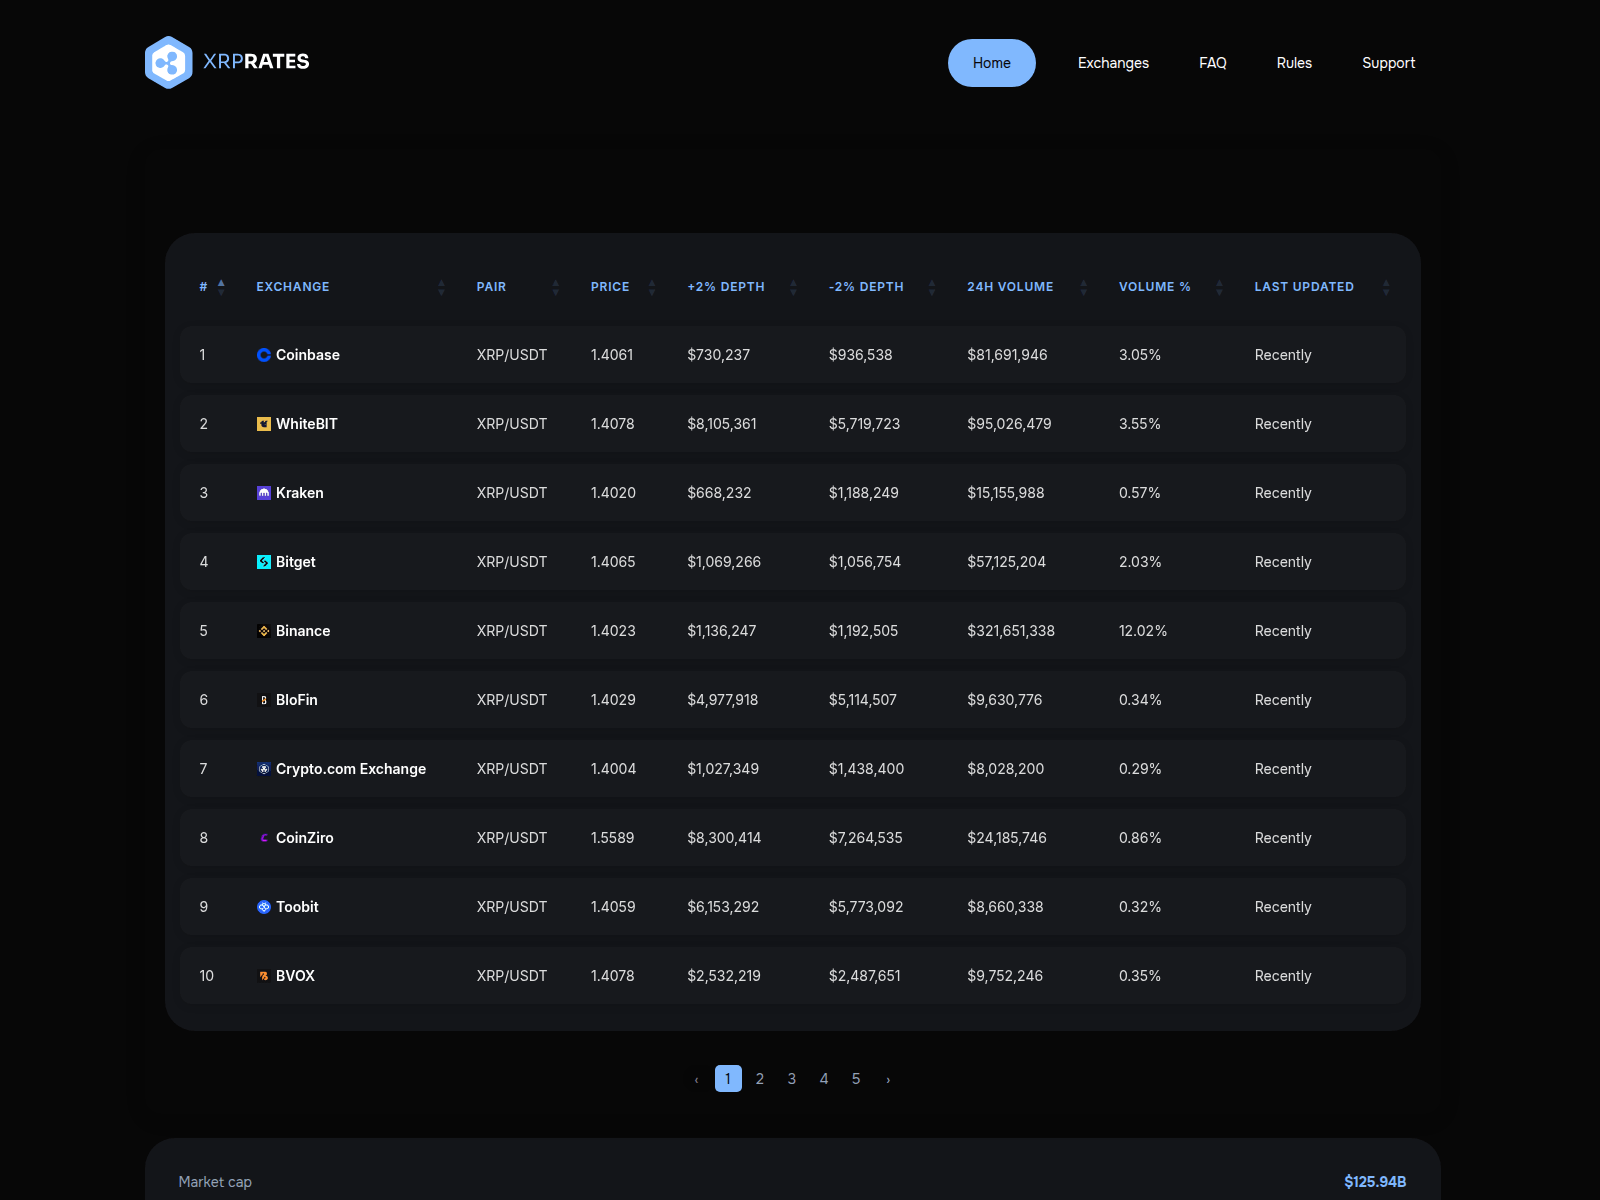Open the WhiteBIT exchange name
This screenshot has height=1200, width=1600.
[307, 424]
